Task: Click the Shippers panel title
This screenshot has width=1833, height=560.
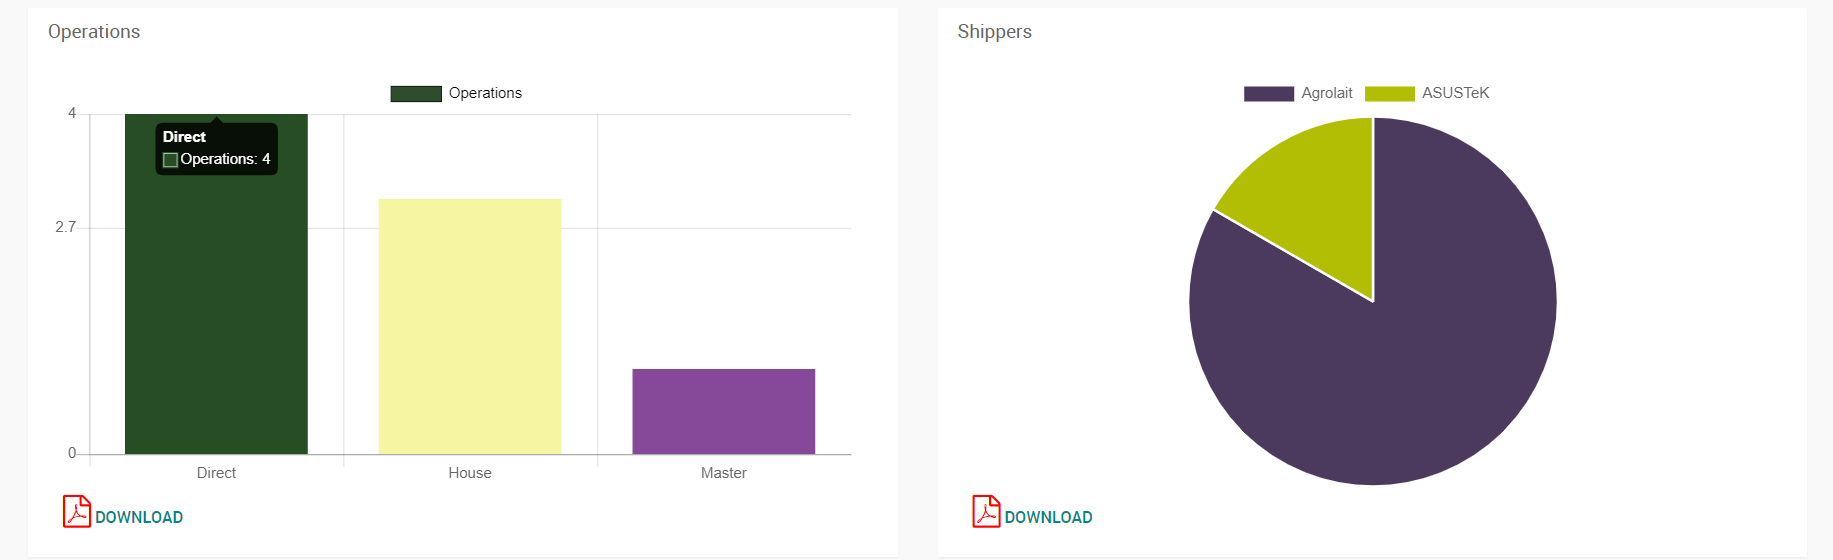Action: (994, 32)
